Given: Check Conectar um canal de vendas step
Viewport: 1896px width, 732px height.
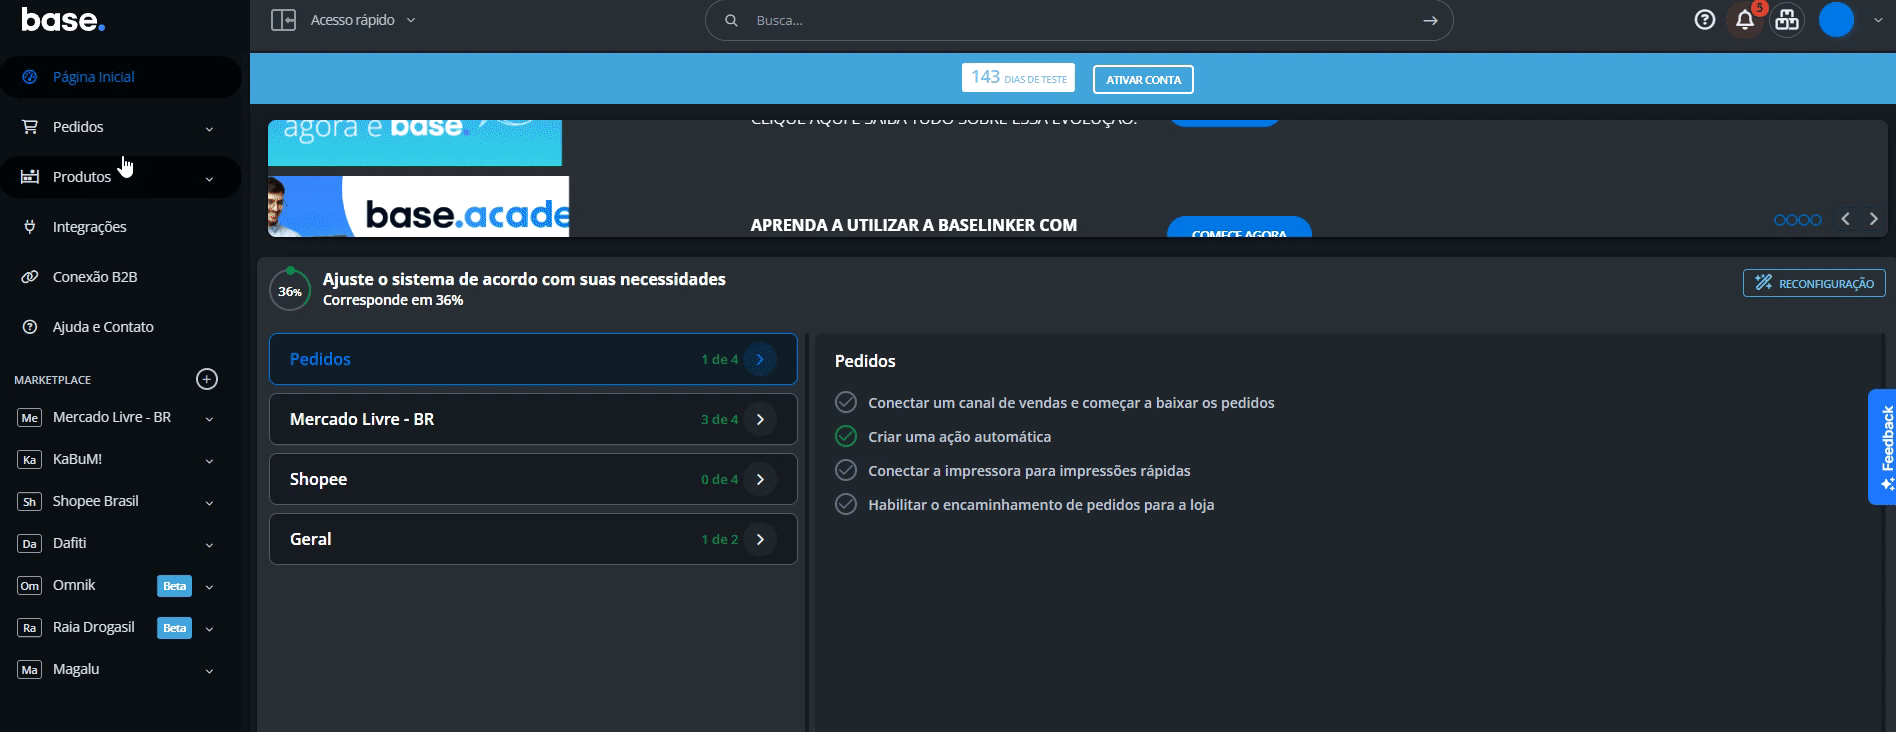Looking at the screenshot, I should pyautogui.click(x=846, y=402).
